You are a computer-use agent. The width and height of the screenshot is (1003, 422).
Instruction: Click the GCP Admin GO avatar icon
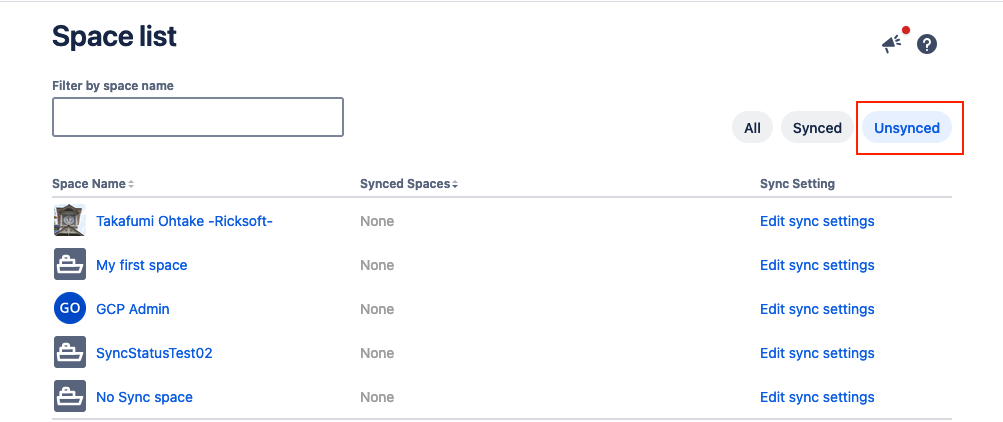[70, 309]
